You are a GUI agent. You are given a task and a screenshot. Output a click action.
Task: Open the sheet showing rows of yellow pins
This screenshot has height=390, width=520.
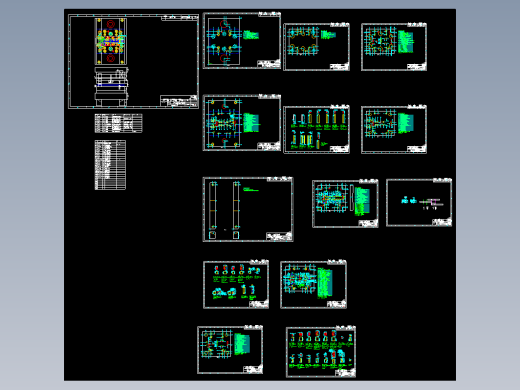[316, 130]
